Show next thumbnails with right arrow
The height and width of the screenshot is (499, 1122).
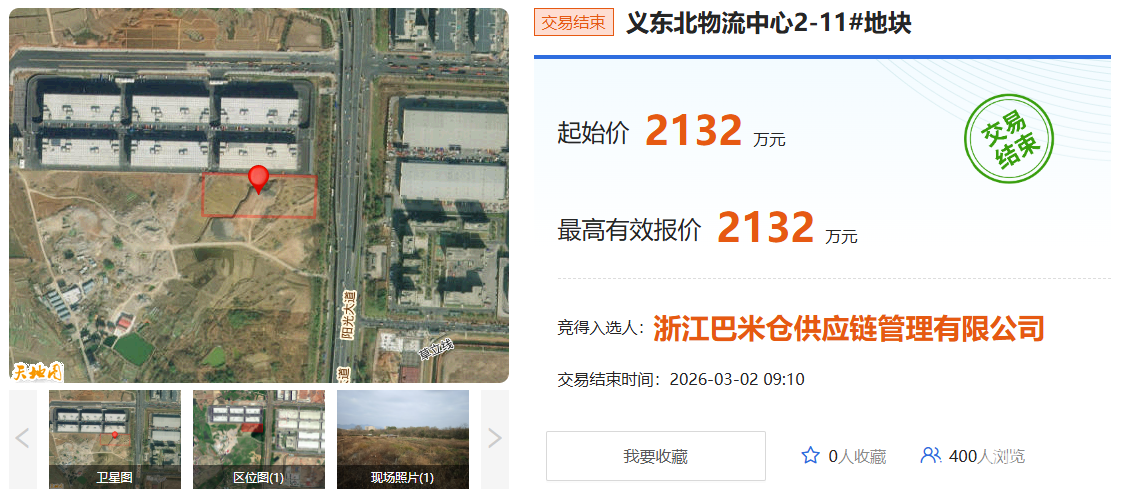point(494,438)
